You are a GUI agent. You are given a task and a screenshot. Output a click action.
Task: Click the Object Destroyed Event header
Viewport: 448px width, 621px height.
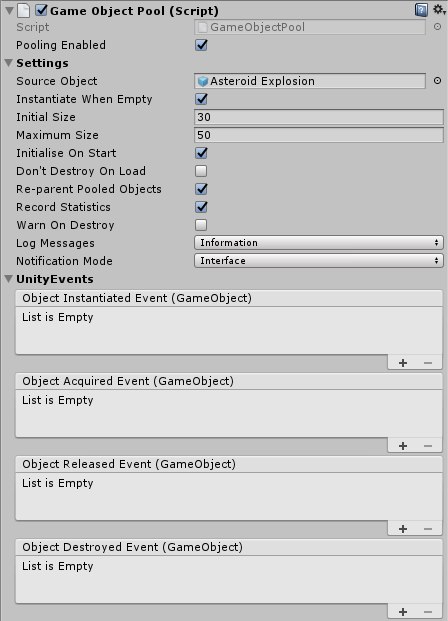[229, 547]
